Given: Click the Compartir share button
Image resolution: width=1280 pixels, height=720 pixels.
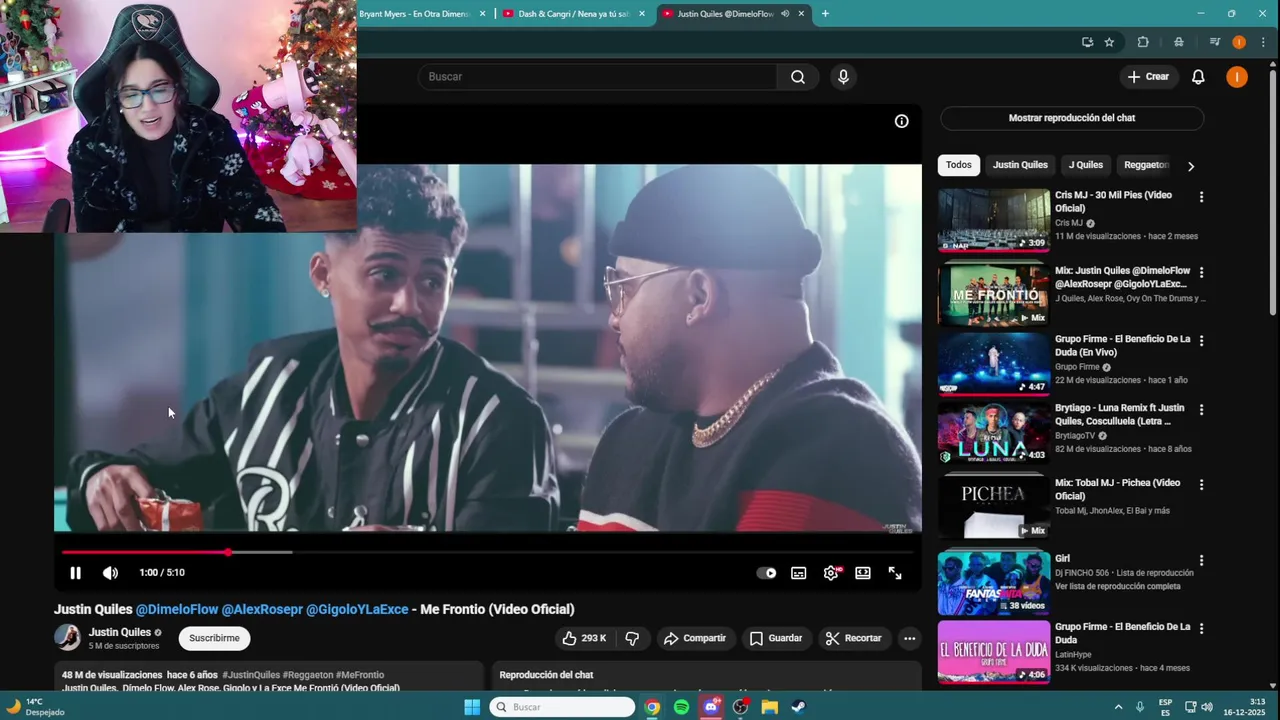Looking at the screenshot, I should pyautogui.click(x=695, y=638).
